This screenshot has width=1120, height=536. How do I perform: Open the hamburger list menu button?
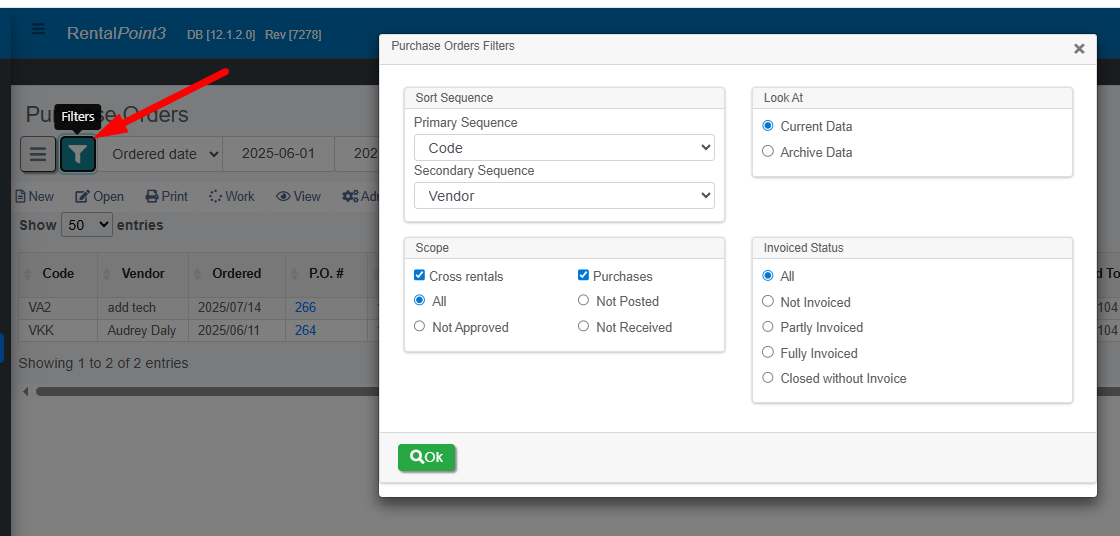(x=38, y=154)
